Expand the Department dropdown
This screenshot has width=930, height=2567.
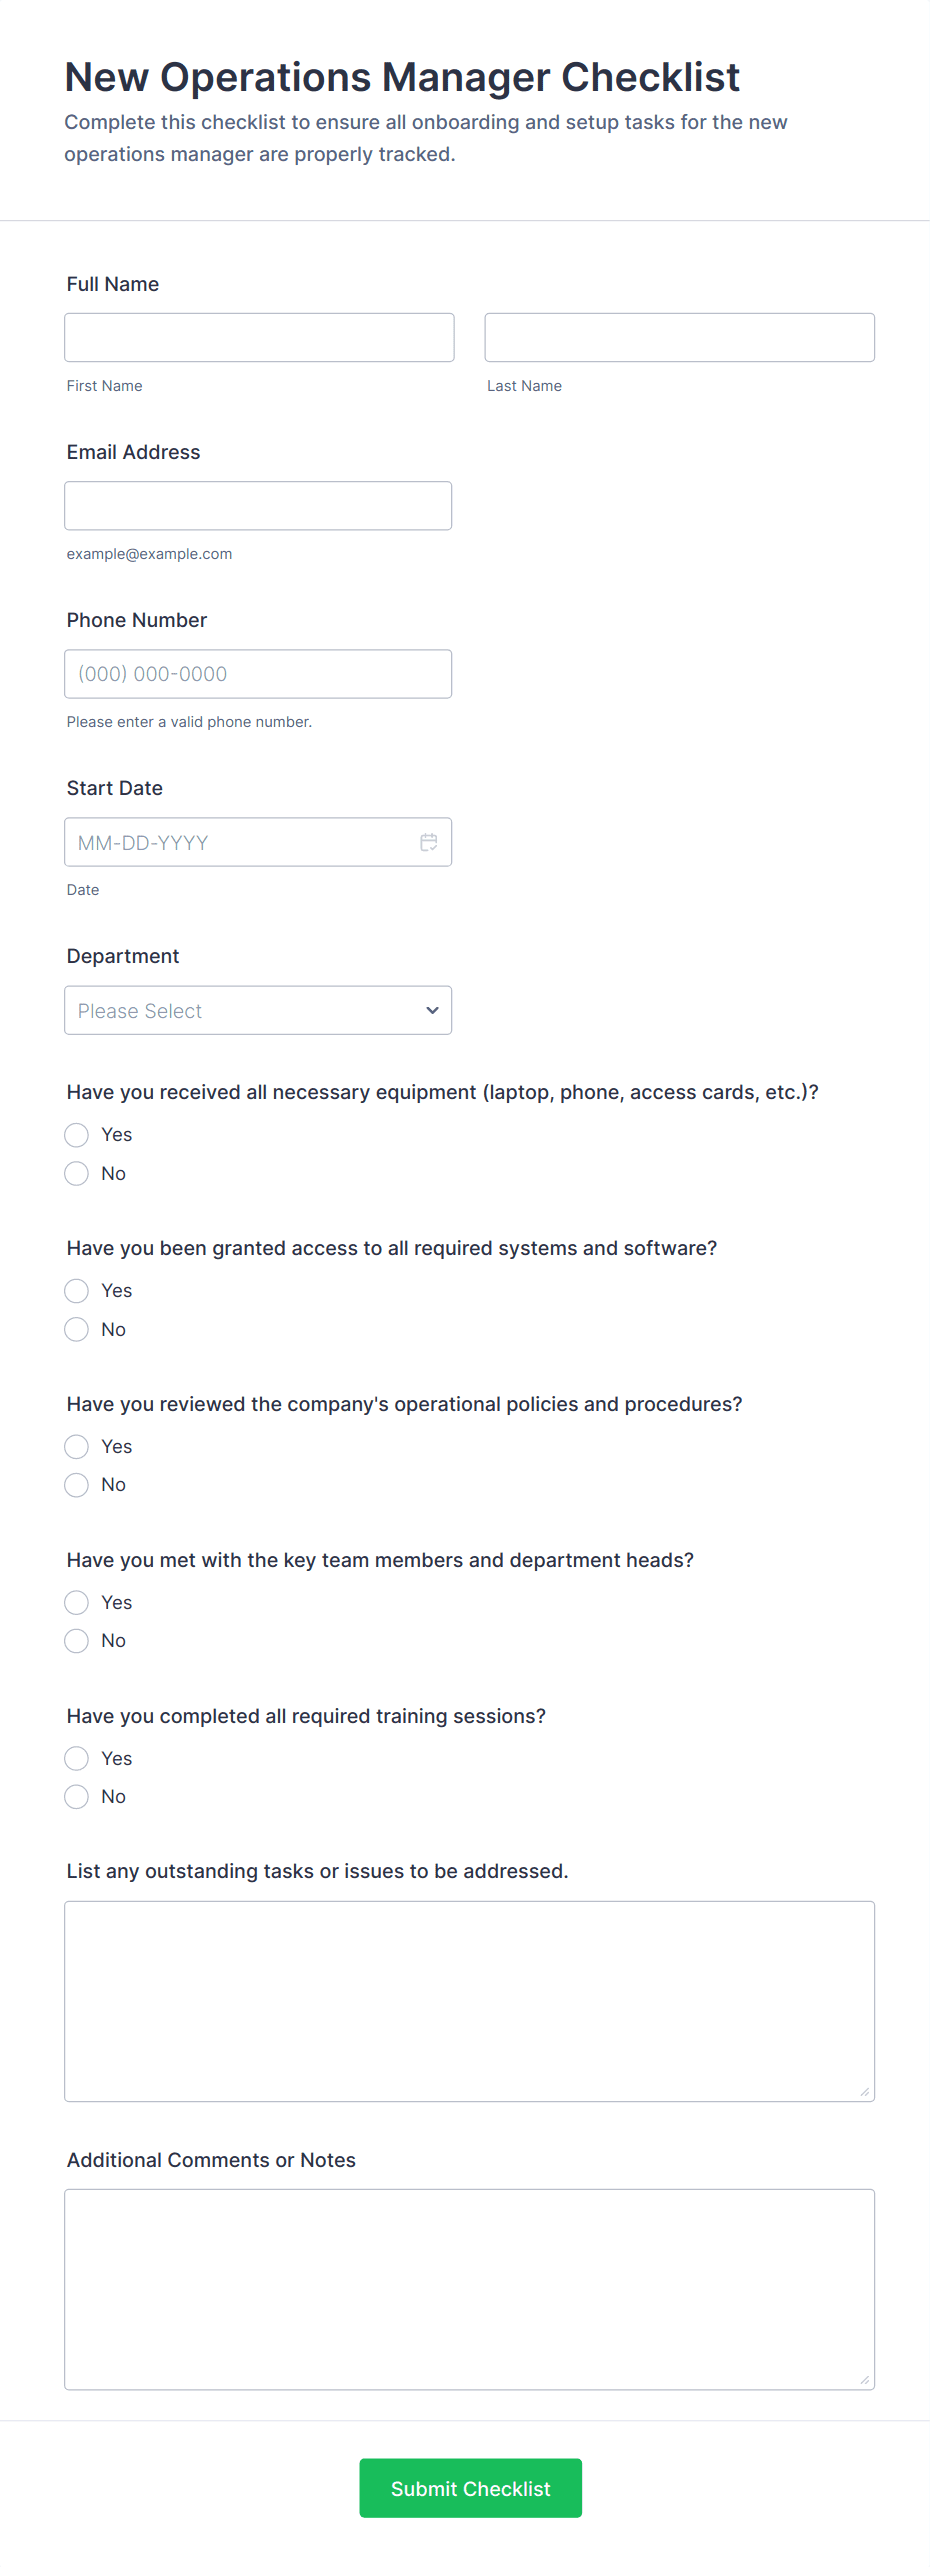(258, 1010)
